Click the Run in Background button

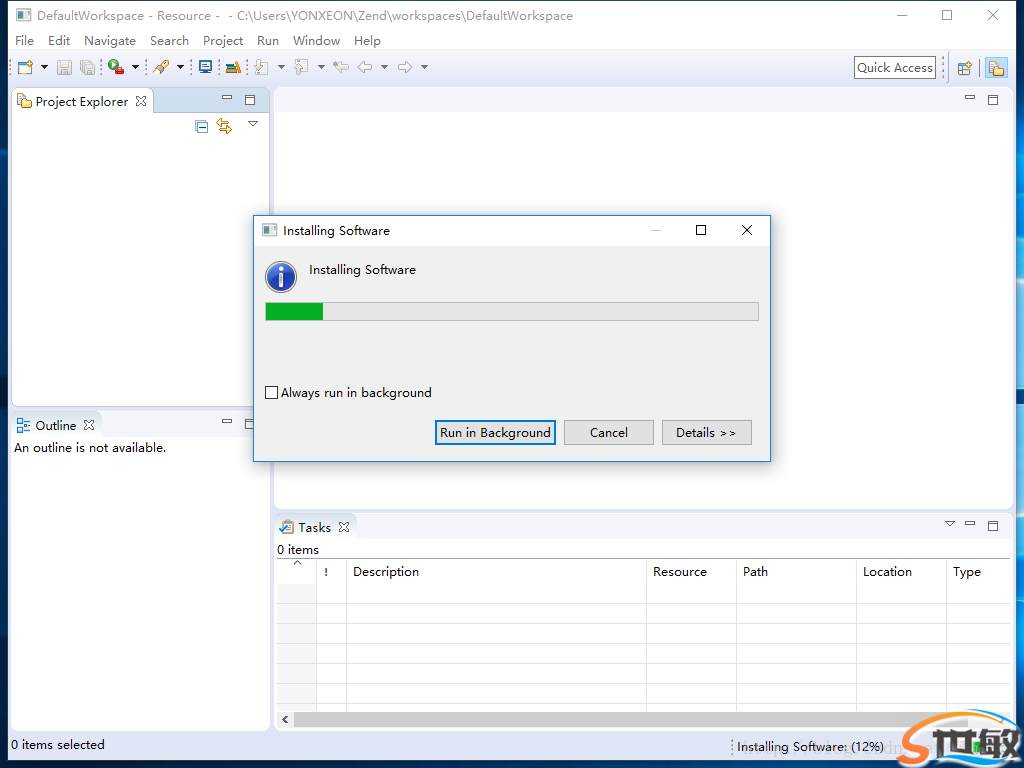495,432
